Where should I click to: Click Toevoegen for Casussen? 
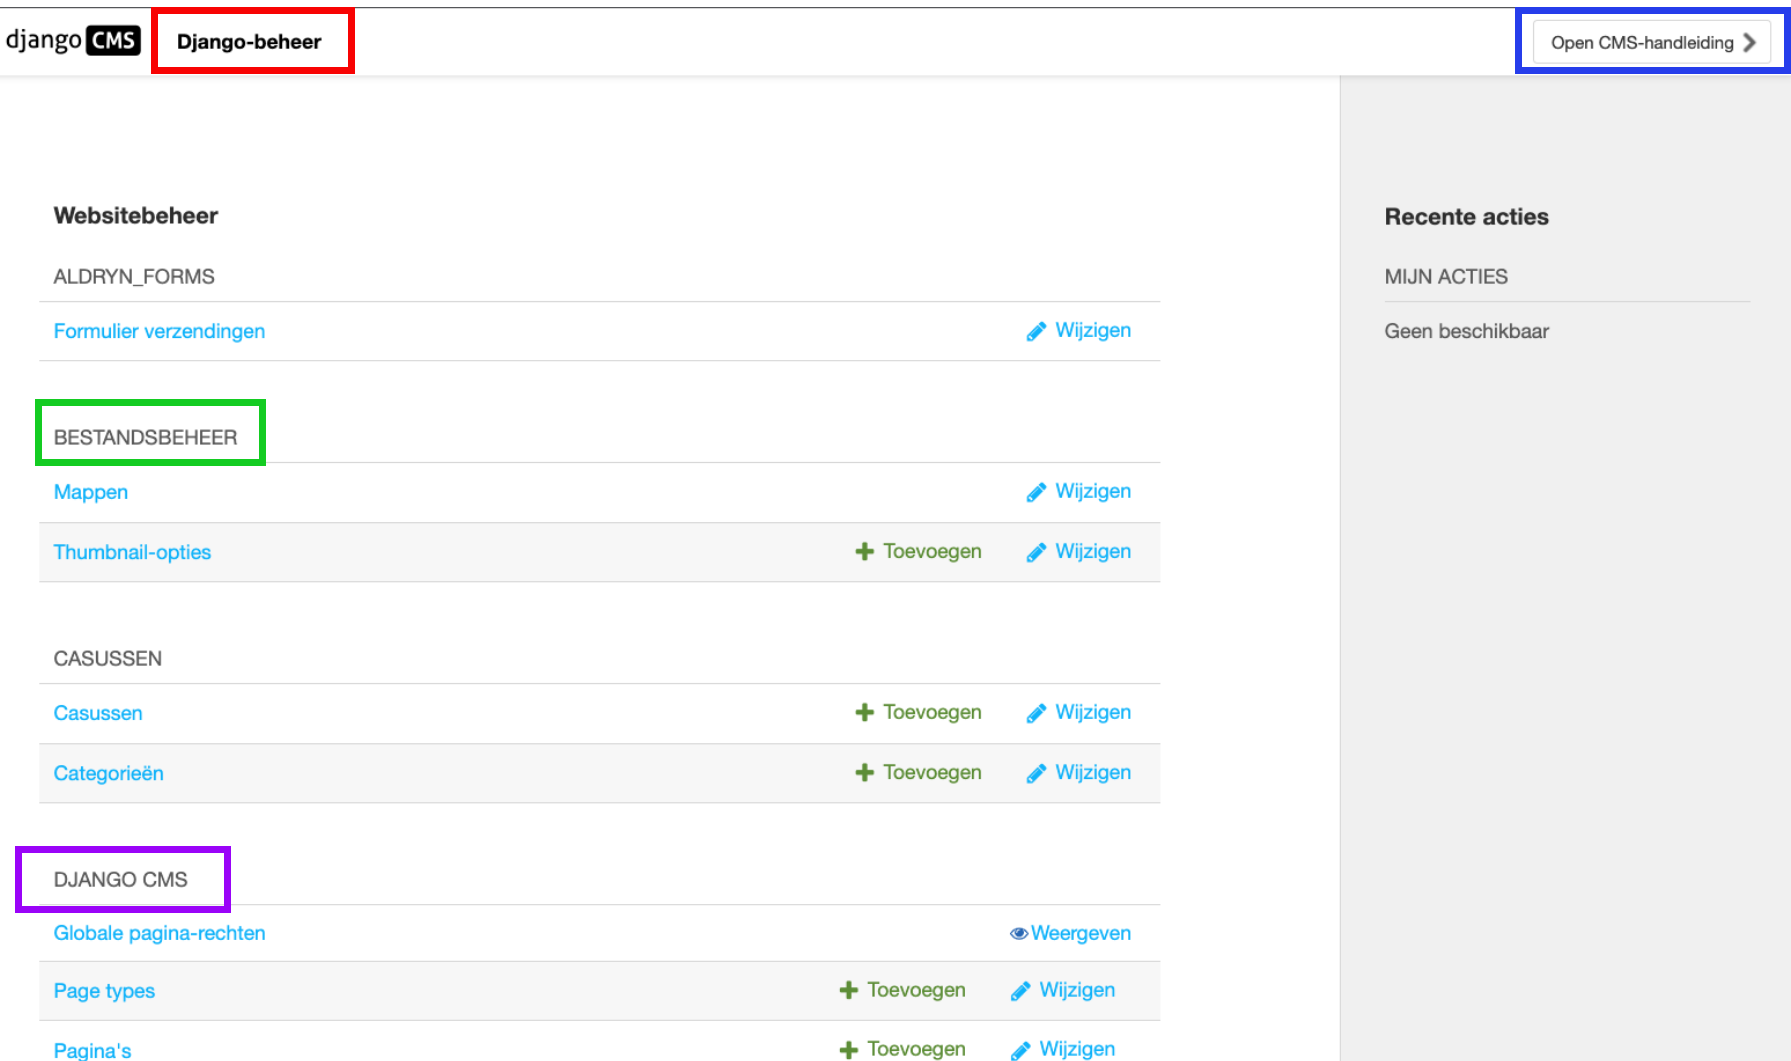(918, 713)
